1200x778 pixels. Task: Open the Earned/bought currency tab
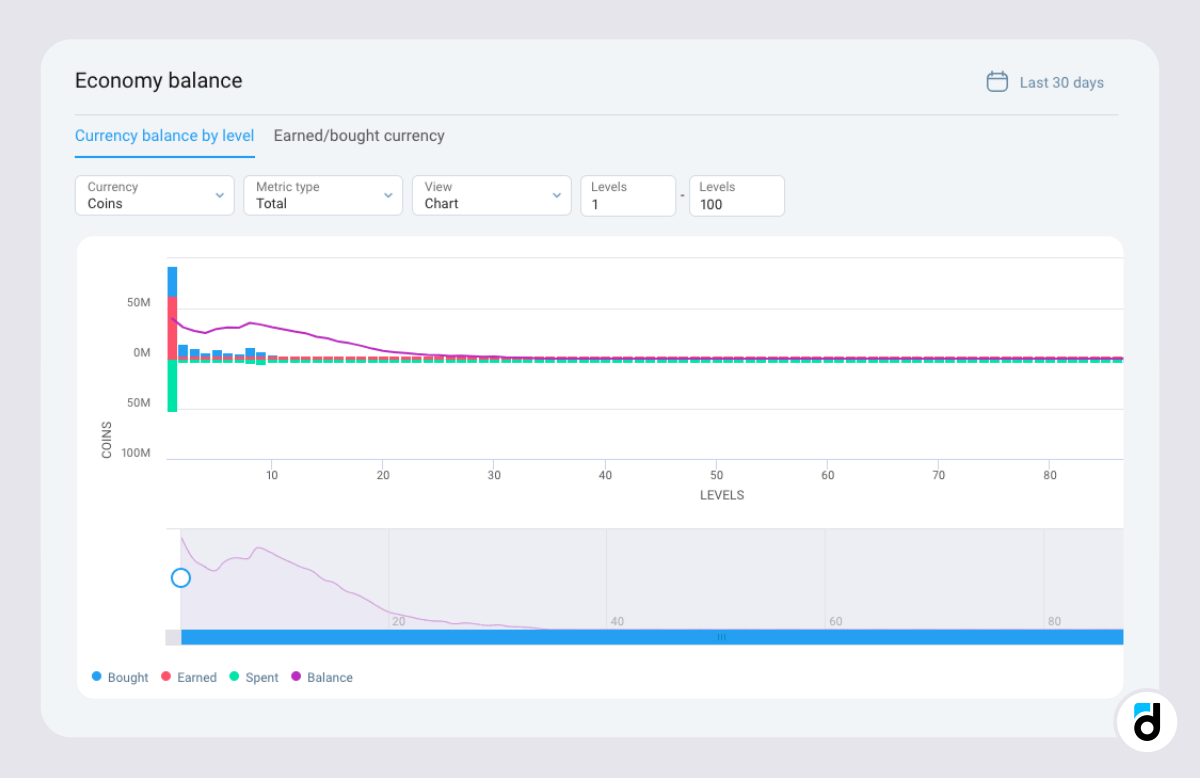(x=359, y=136)
